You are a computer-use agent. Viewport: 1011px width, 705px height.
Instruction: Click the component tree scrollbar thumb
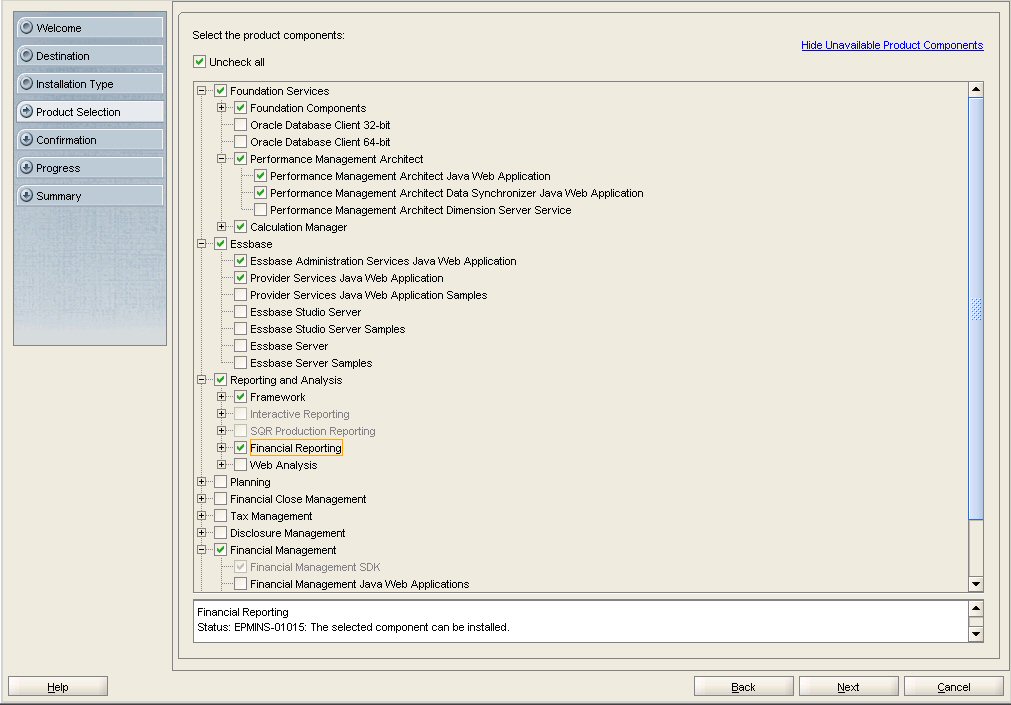pos(976,308)
